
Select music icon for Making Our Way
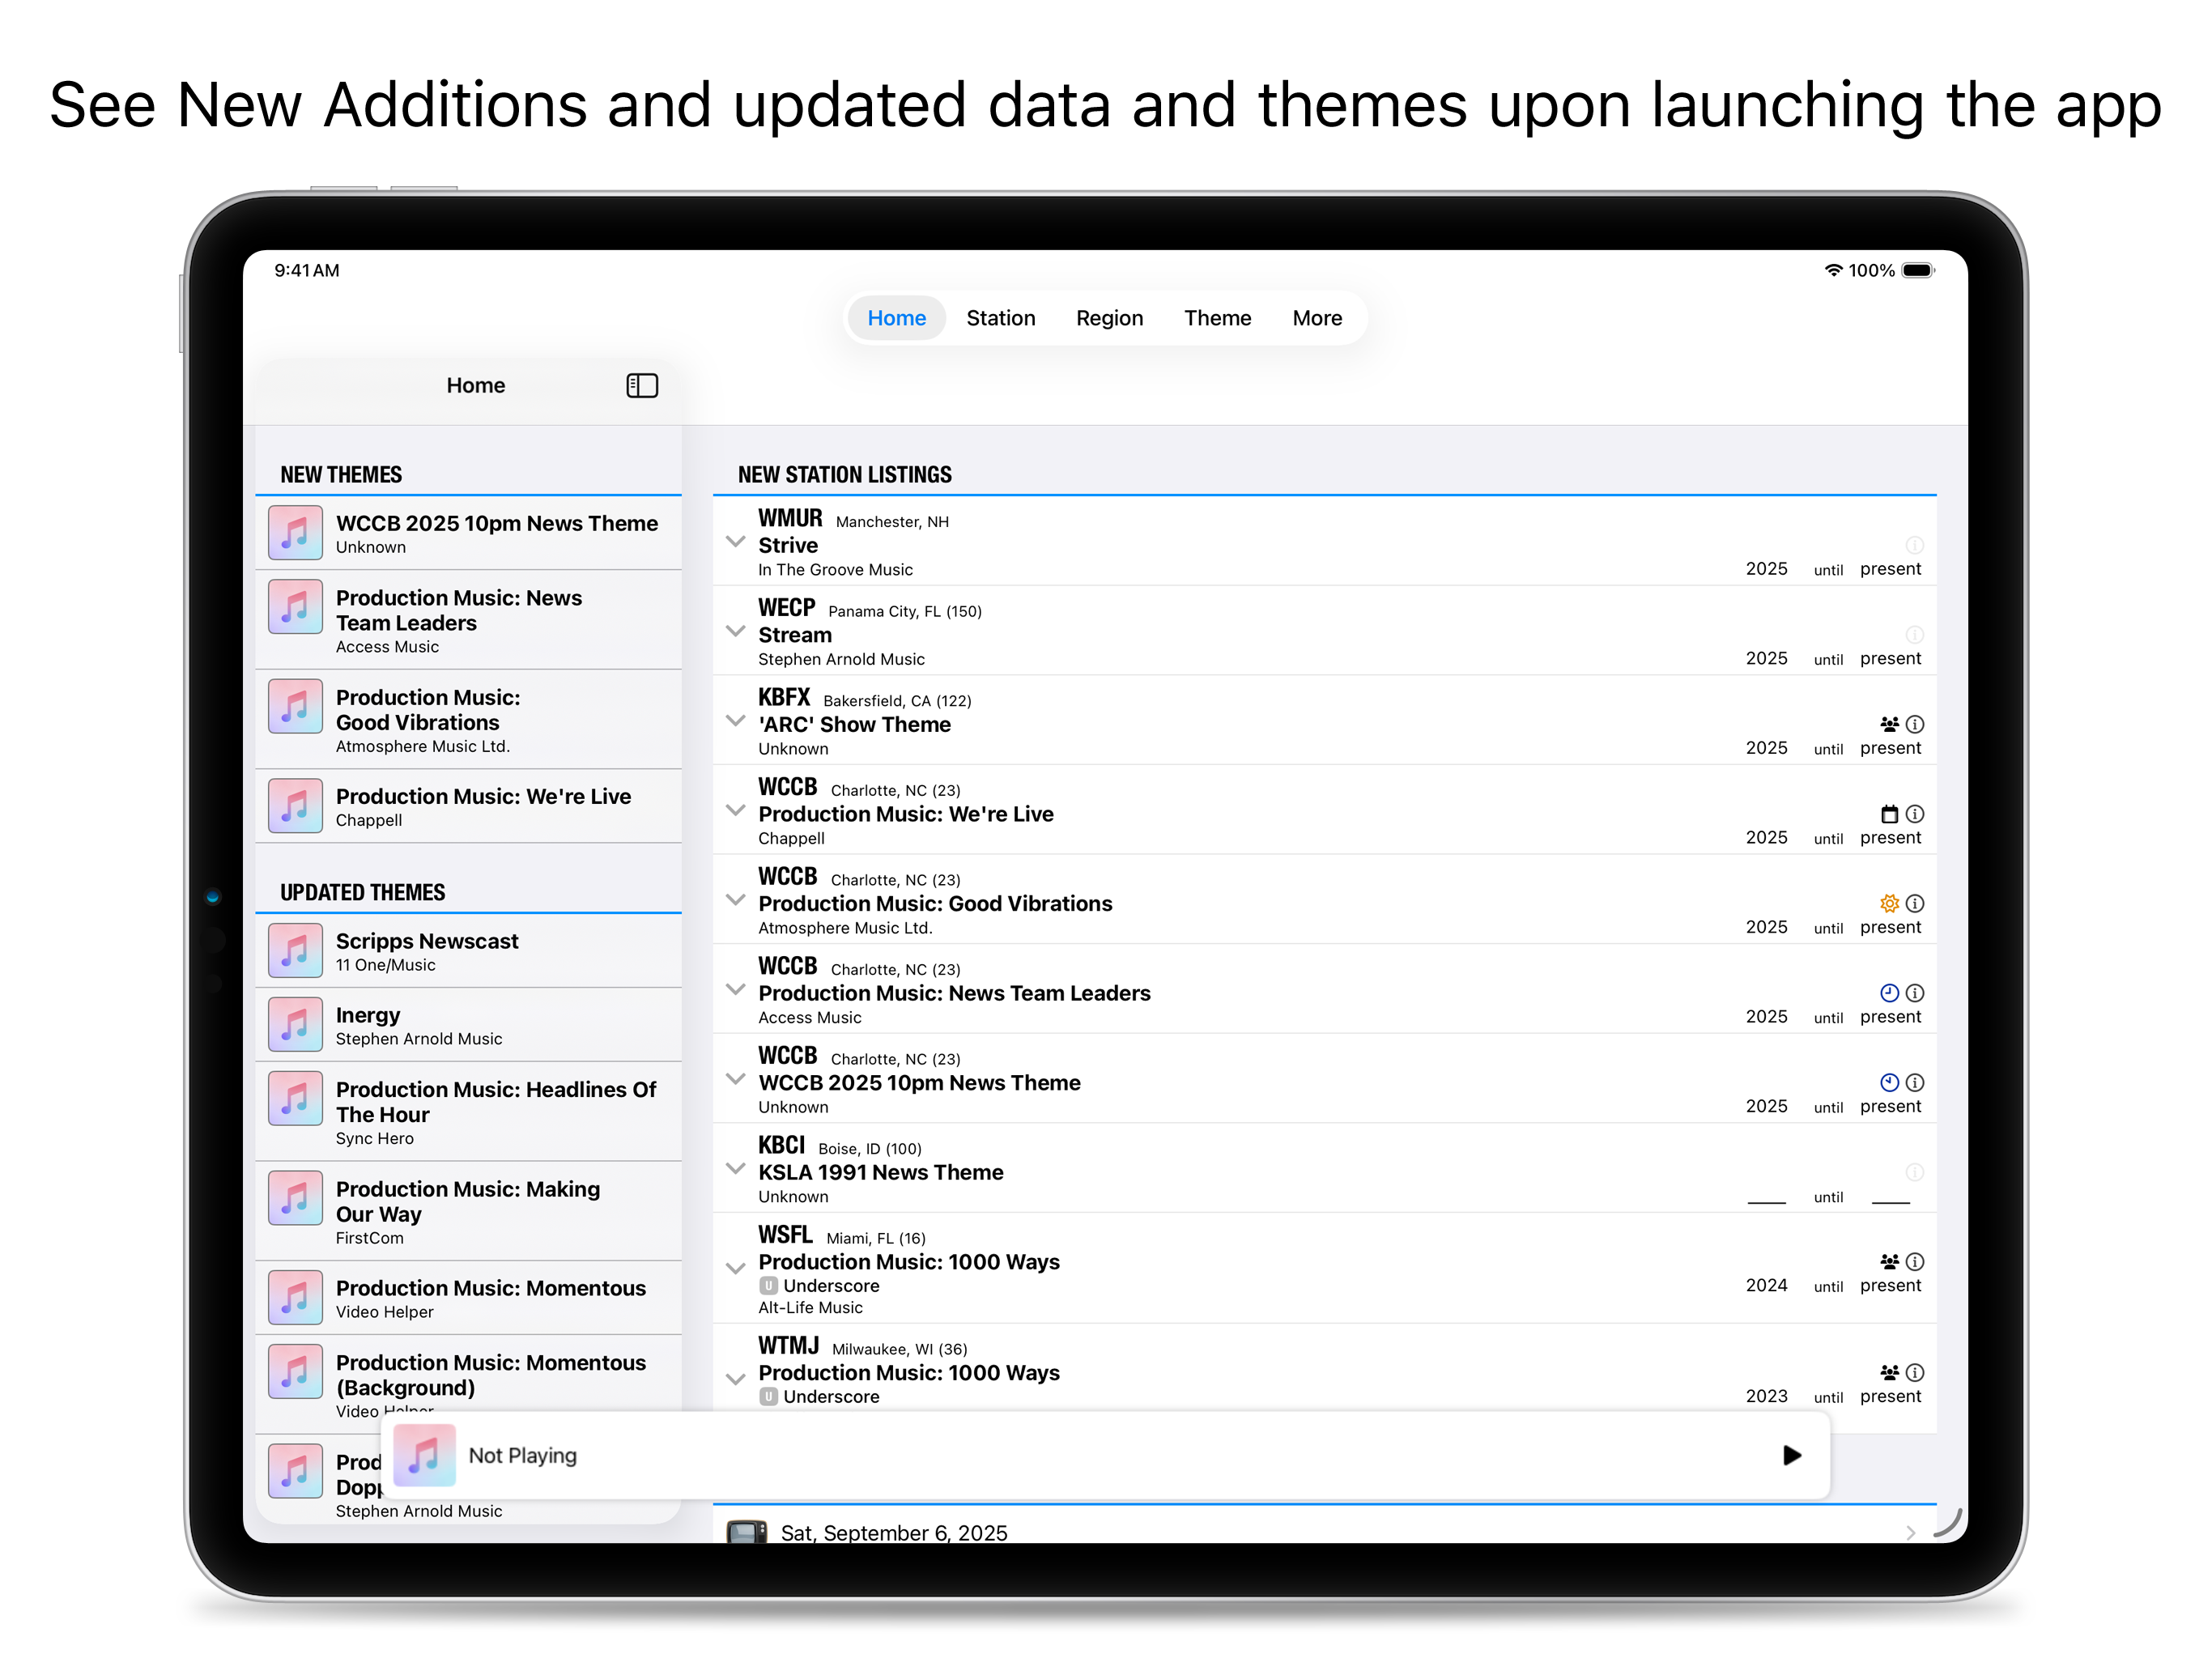[x=295, y=1198]
